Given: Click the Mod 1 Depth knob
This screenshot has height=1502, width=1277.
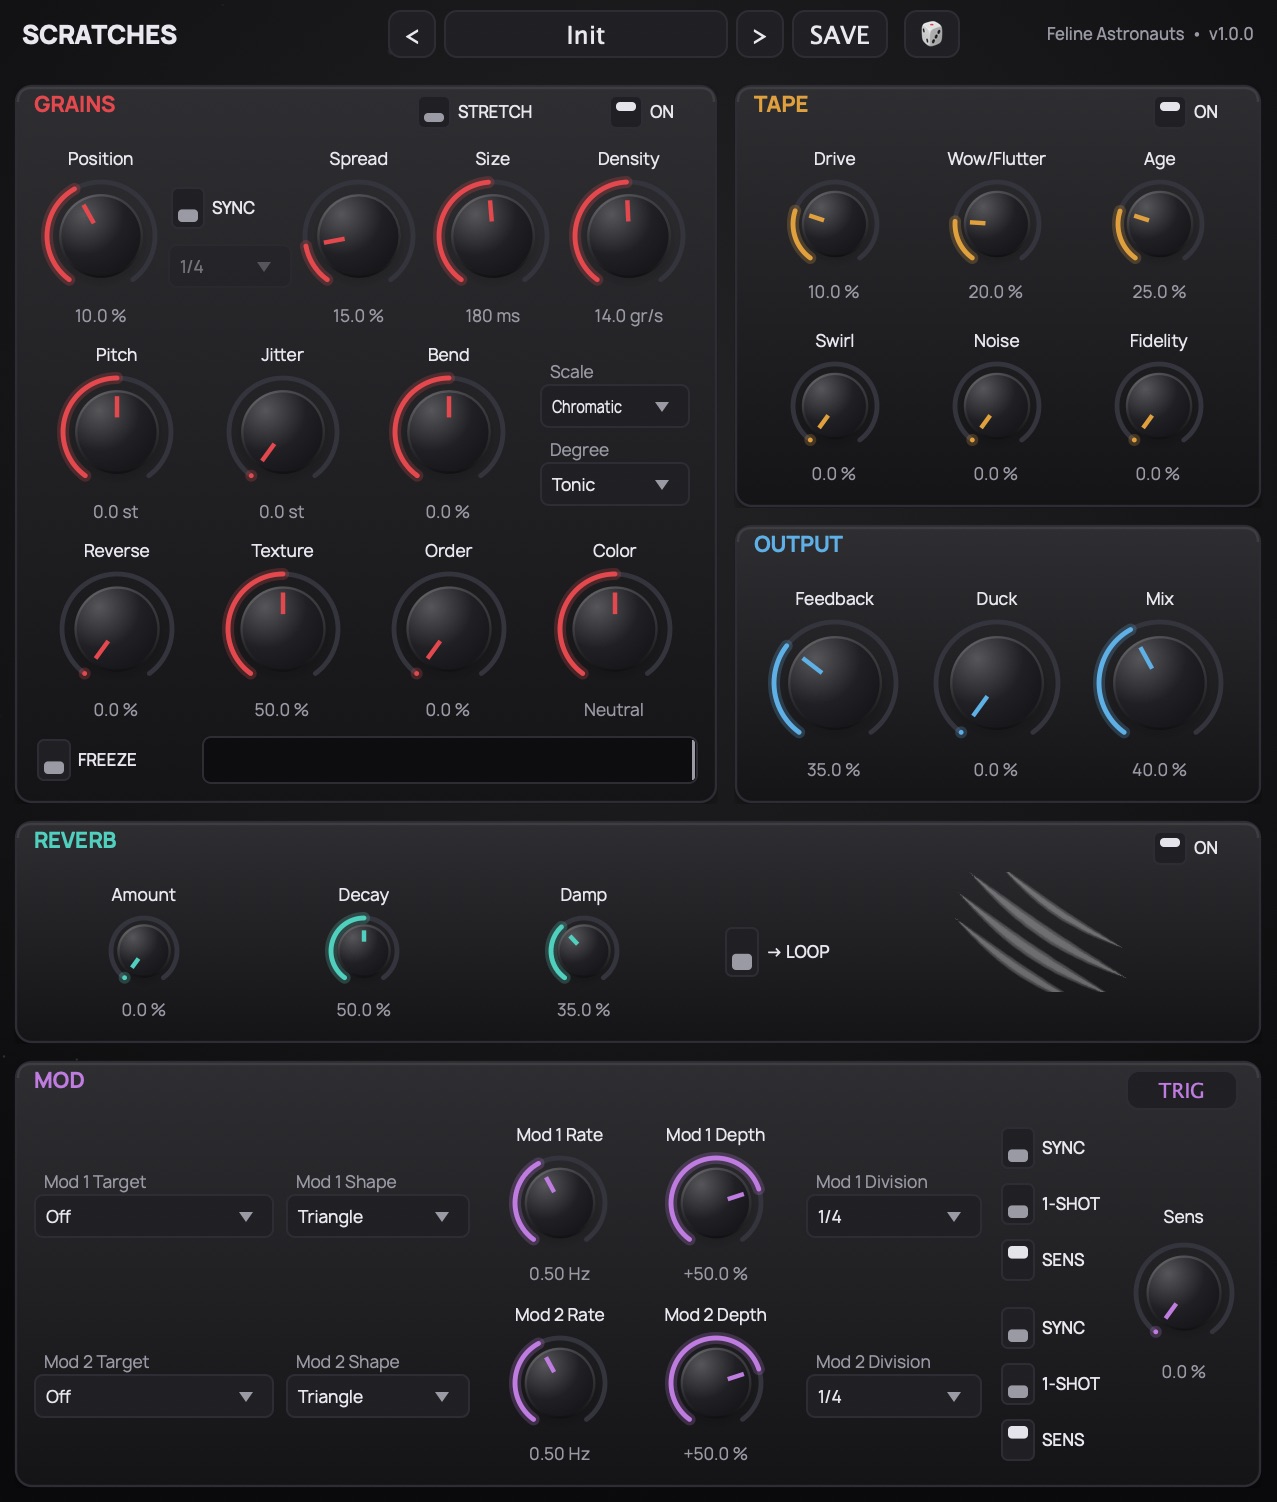Looking at the screenshot, I should click(715, 1201).
